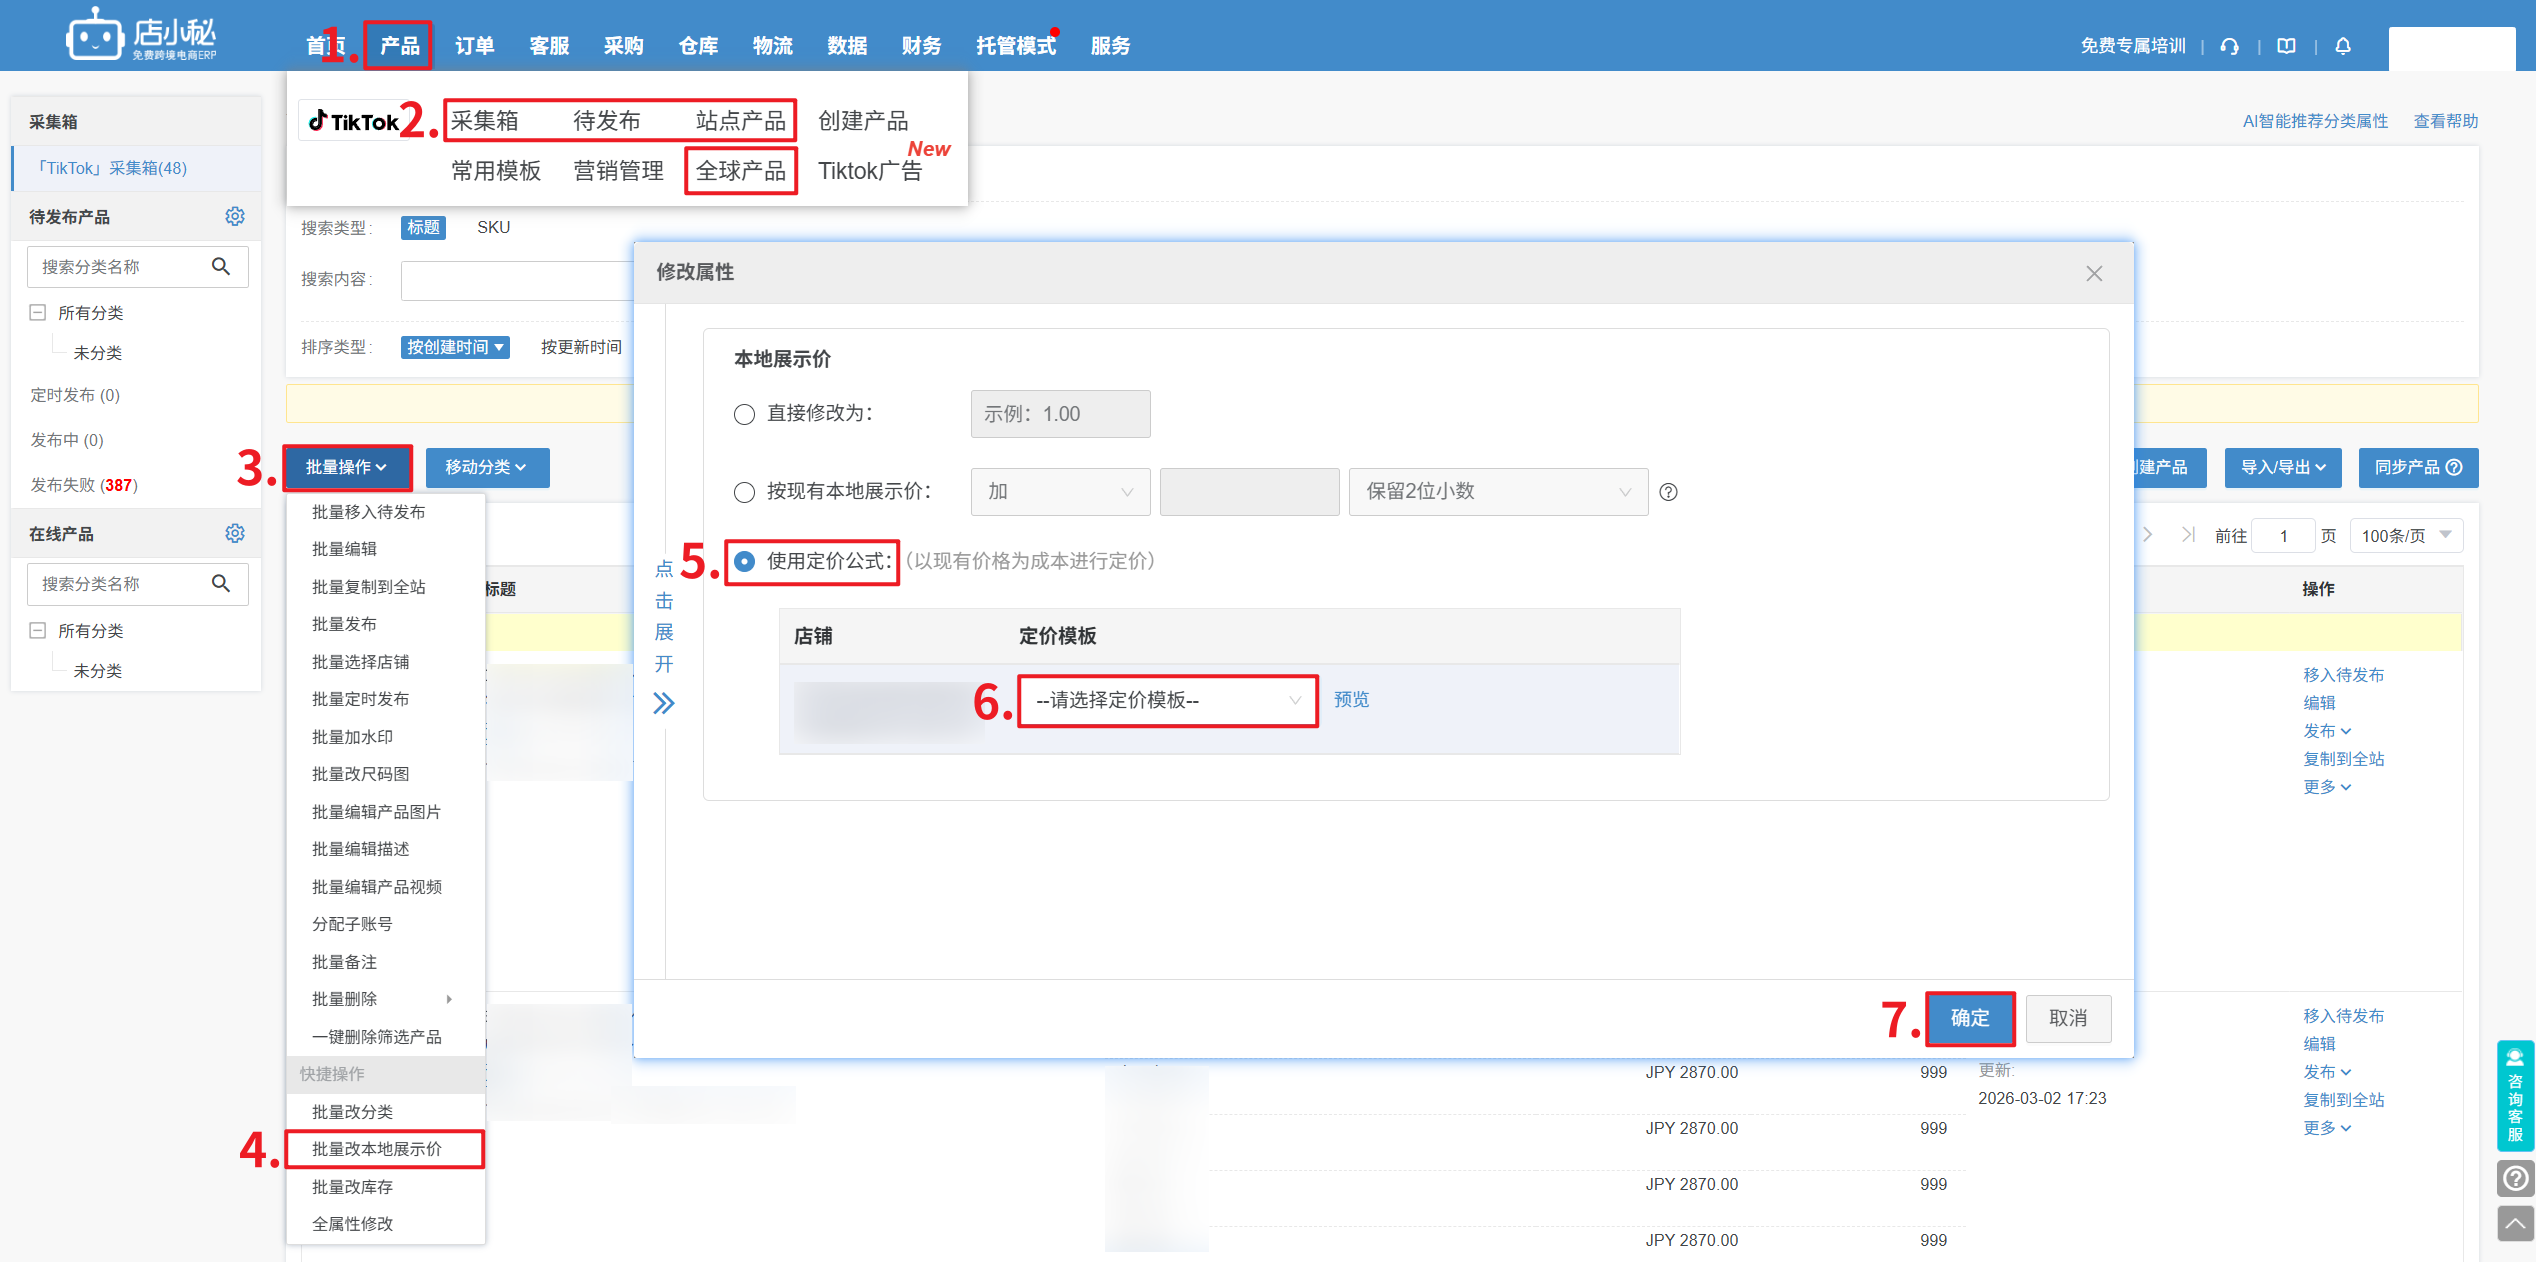
Task: Open the 100条/页 page size dropdown
Action: (x=2405, y=536)
